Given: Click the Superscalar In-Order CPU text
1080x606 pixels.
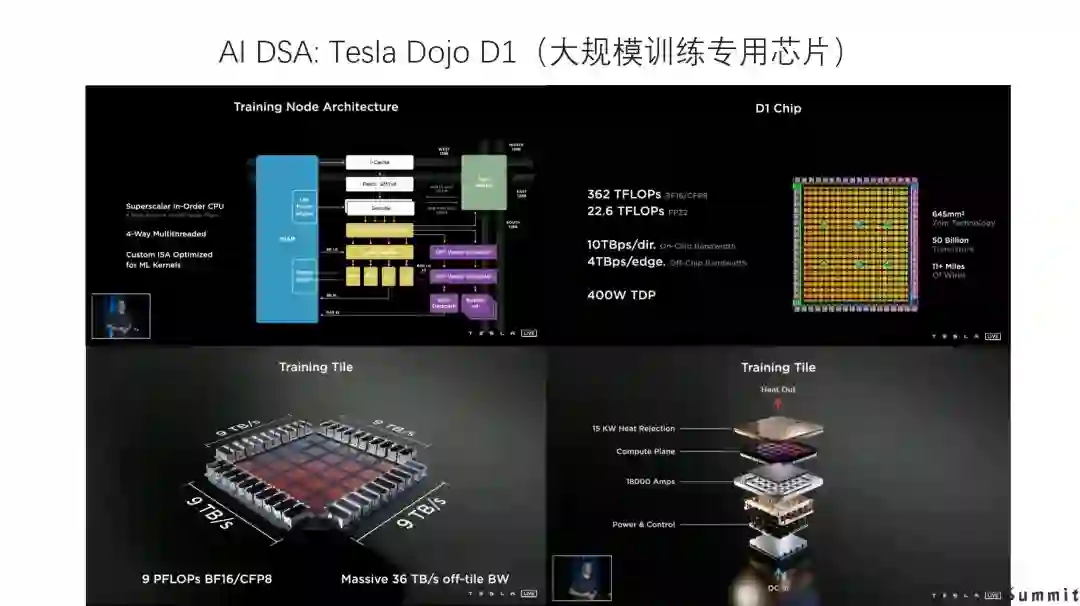Looking at the screenshot, I should [x=175, y=206].
